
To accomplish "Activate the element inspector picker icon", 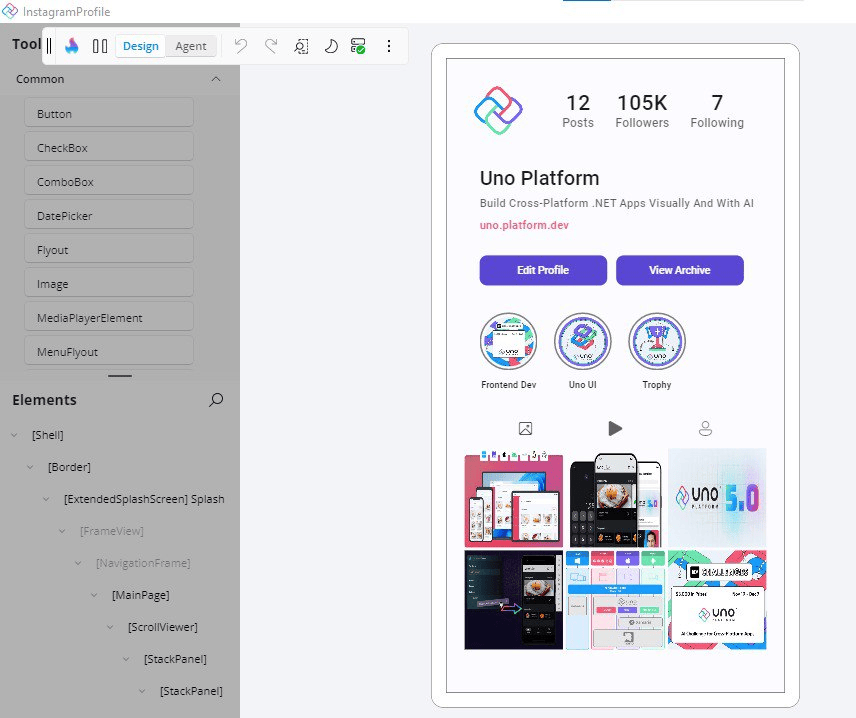I will click(x=303, y=46).
